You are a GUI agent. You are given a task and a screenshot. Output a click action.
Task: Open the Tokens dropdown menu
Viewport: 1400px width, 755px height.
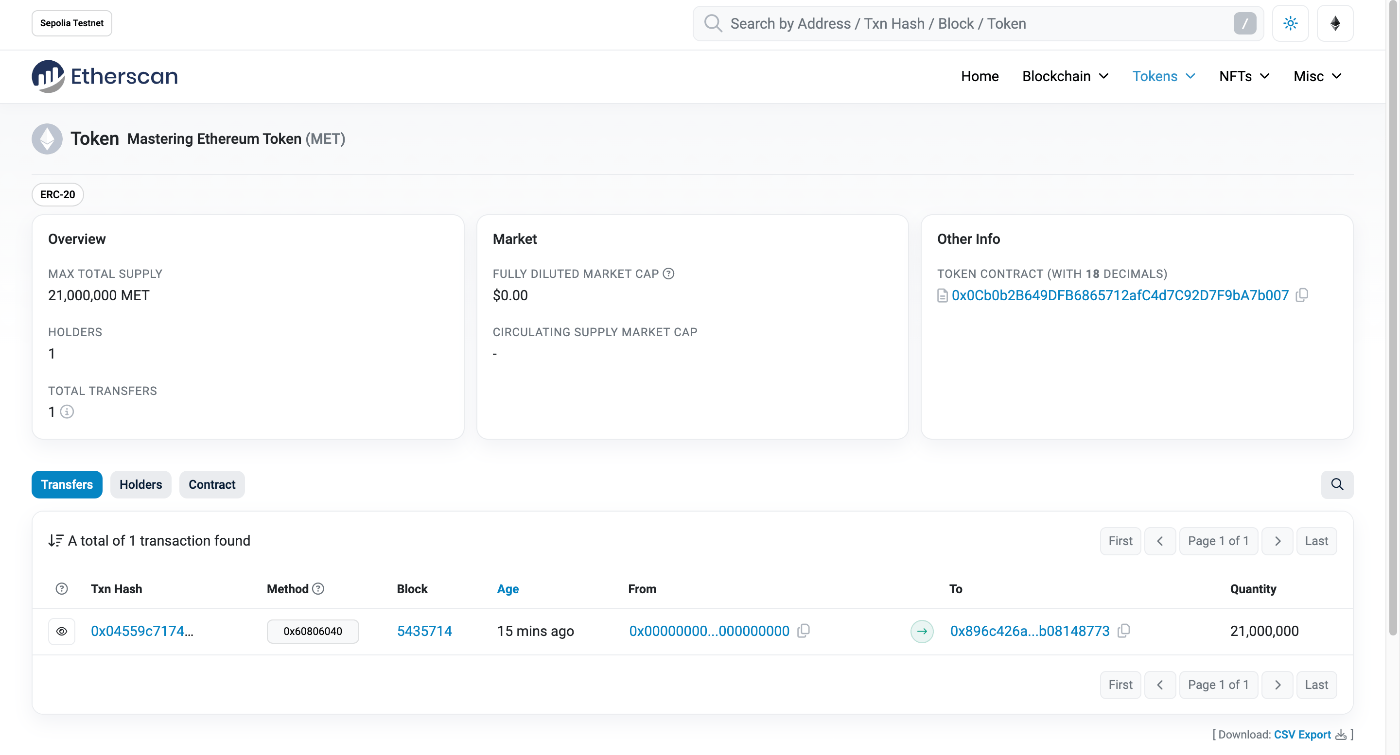coord(1164,76)
